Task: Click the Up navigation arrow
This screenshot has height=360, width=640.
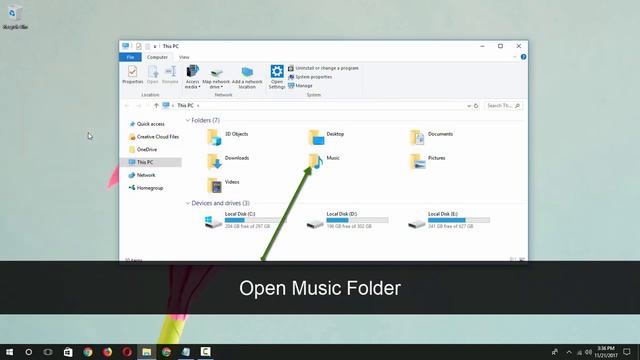Action: point(156,106)
